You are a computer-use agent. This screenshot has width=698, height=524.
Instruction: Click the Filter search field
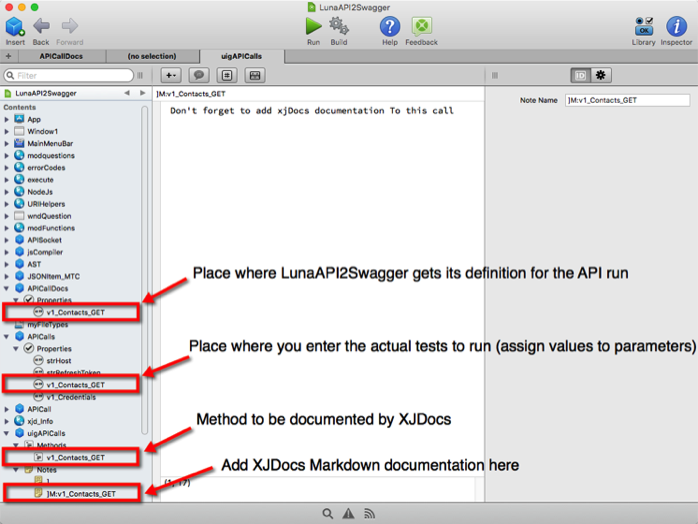[69, 75]
